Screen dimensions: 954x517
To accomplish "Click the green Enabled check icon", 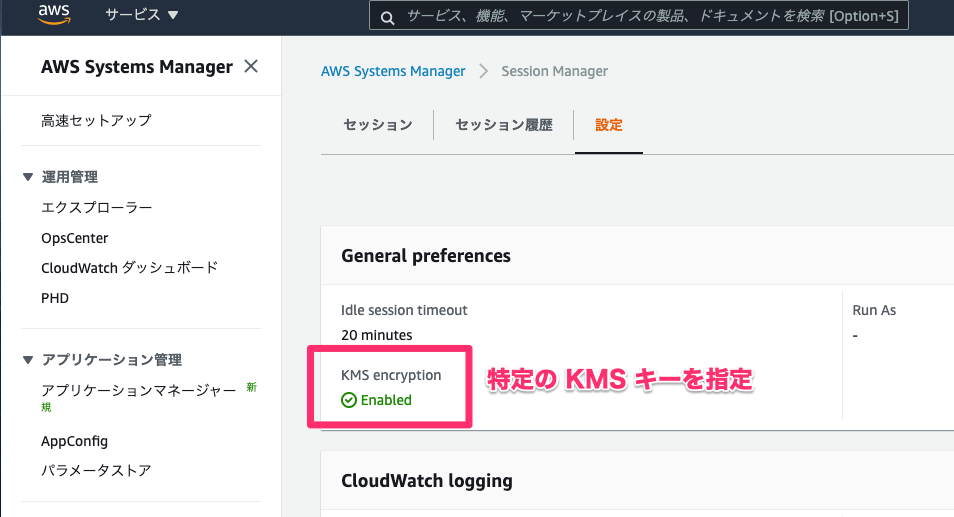I will 349,400.
